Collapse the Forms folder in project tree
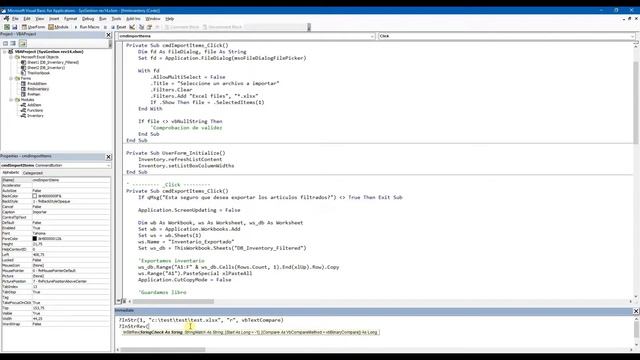This screenshot has width=640, height=360. pyautogui.click(x=11, y=78)
